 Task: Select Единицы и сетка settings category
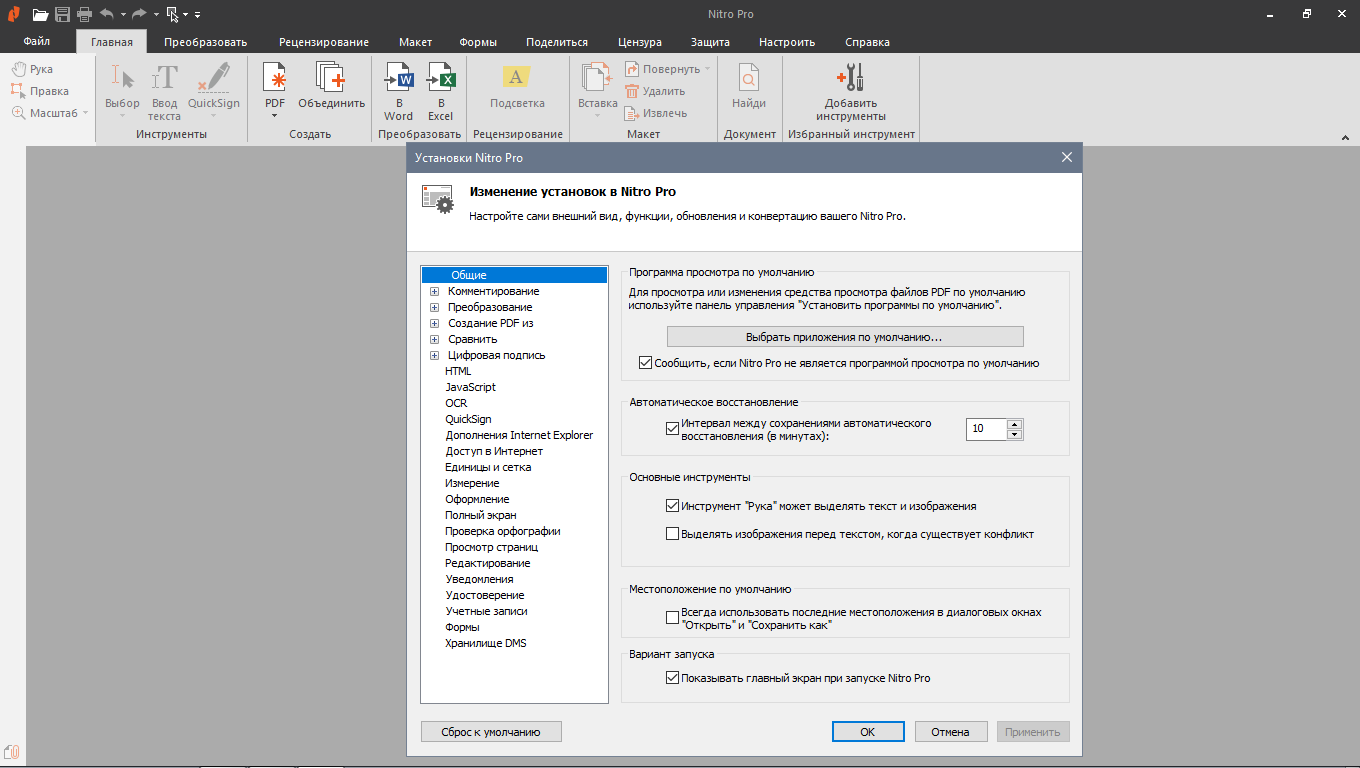(x=488, y=467)
